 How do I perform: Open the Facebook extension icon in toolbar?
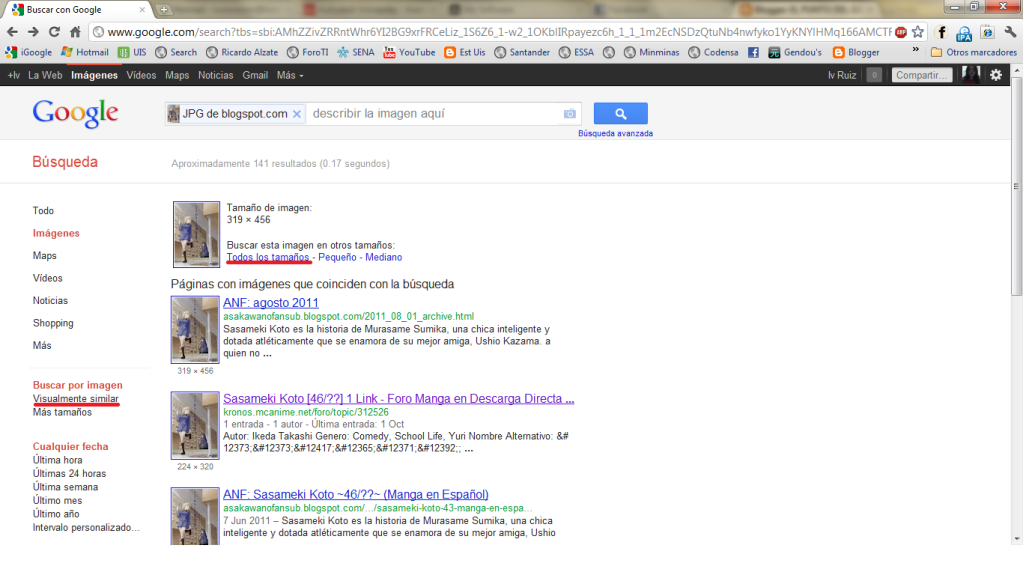point(941,32)
